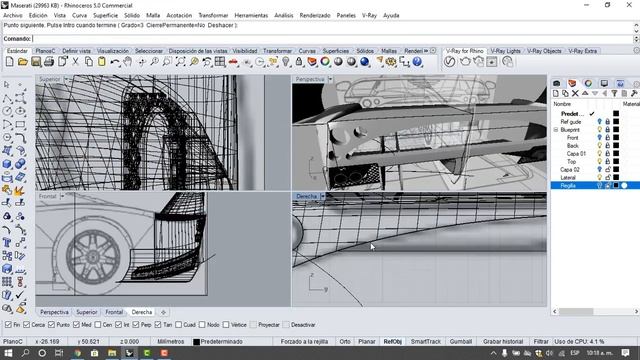Click the filter funnel icon in layers panel
Screen dimensions: 640x360
click(x=614, y=93)
